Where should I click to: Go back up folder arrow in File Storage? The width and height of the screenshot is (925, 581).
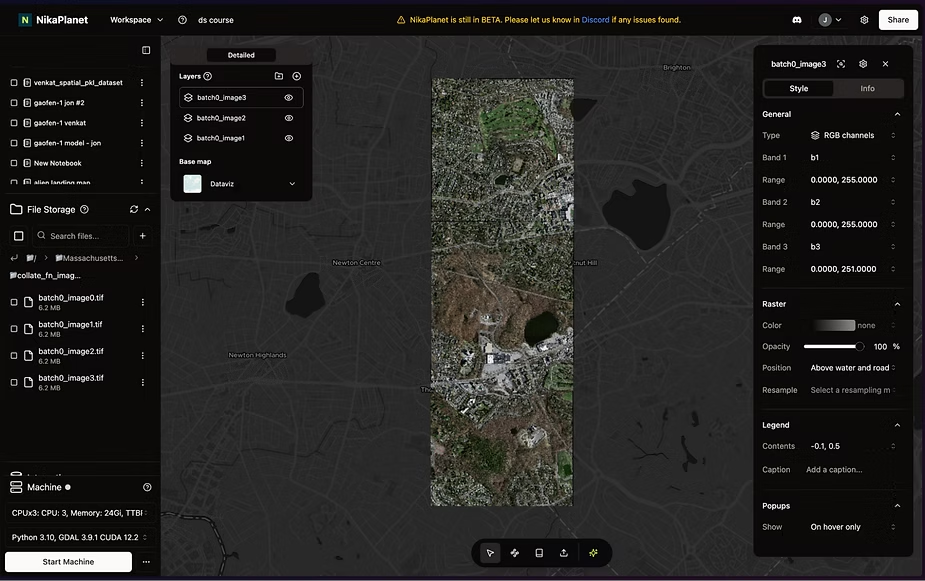[x=14, y=258]
